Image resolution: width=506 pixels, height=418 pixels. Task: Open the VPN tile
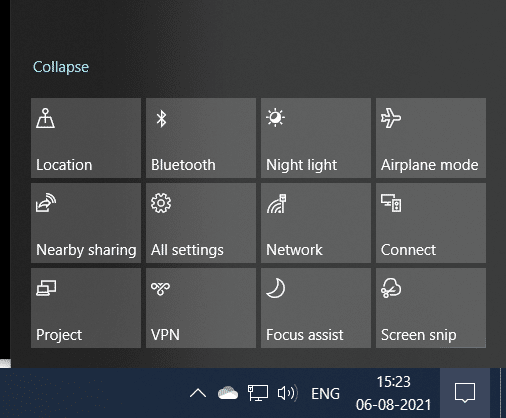point(201,308)
